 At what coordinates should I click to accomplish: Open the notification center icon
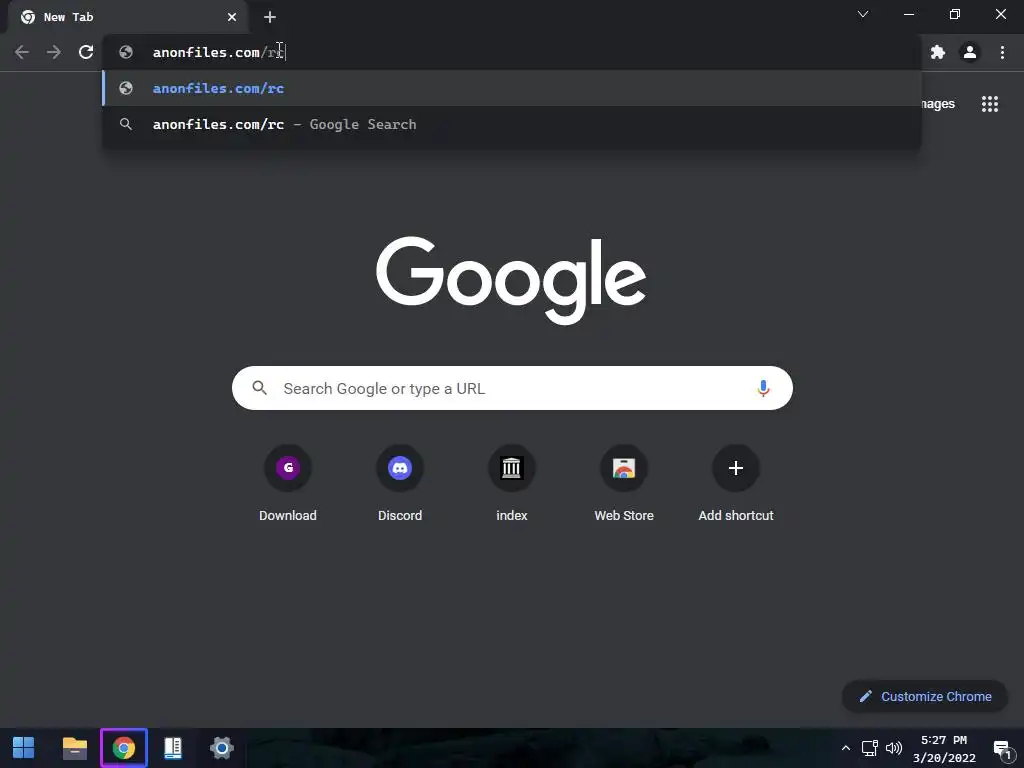(1002, 749)
